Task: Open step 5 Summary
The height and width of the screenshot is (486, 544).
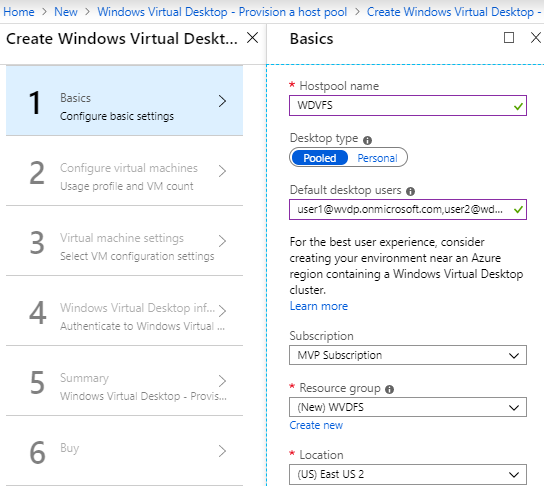Action: (x=125, y=381)
